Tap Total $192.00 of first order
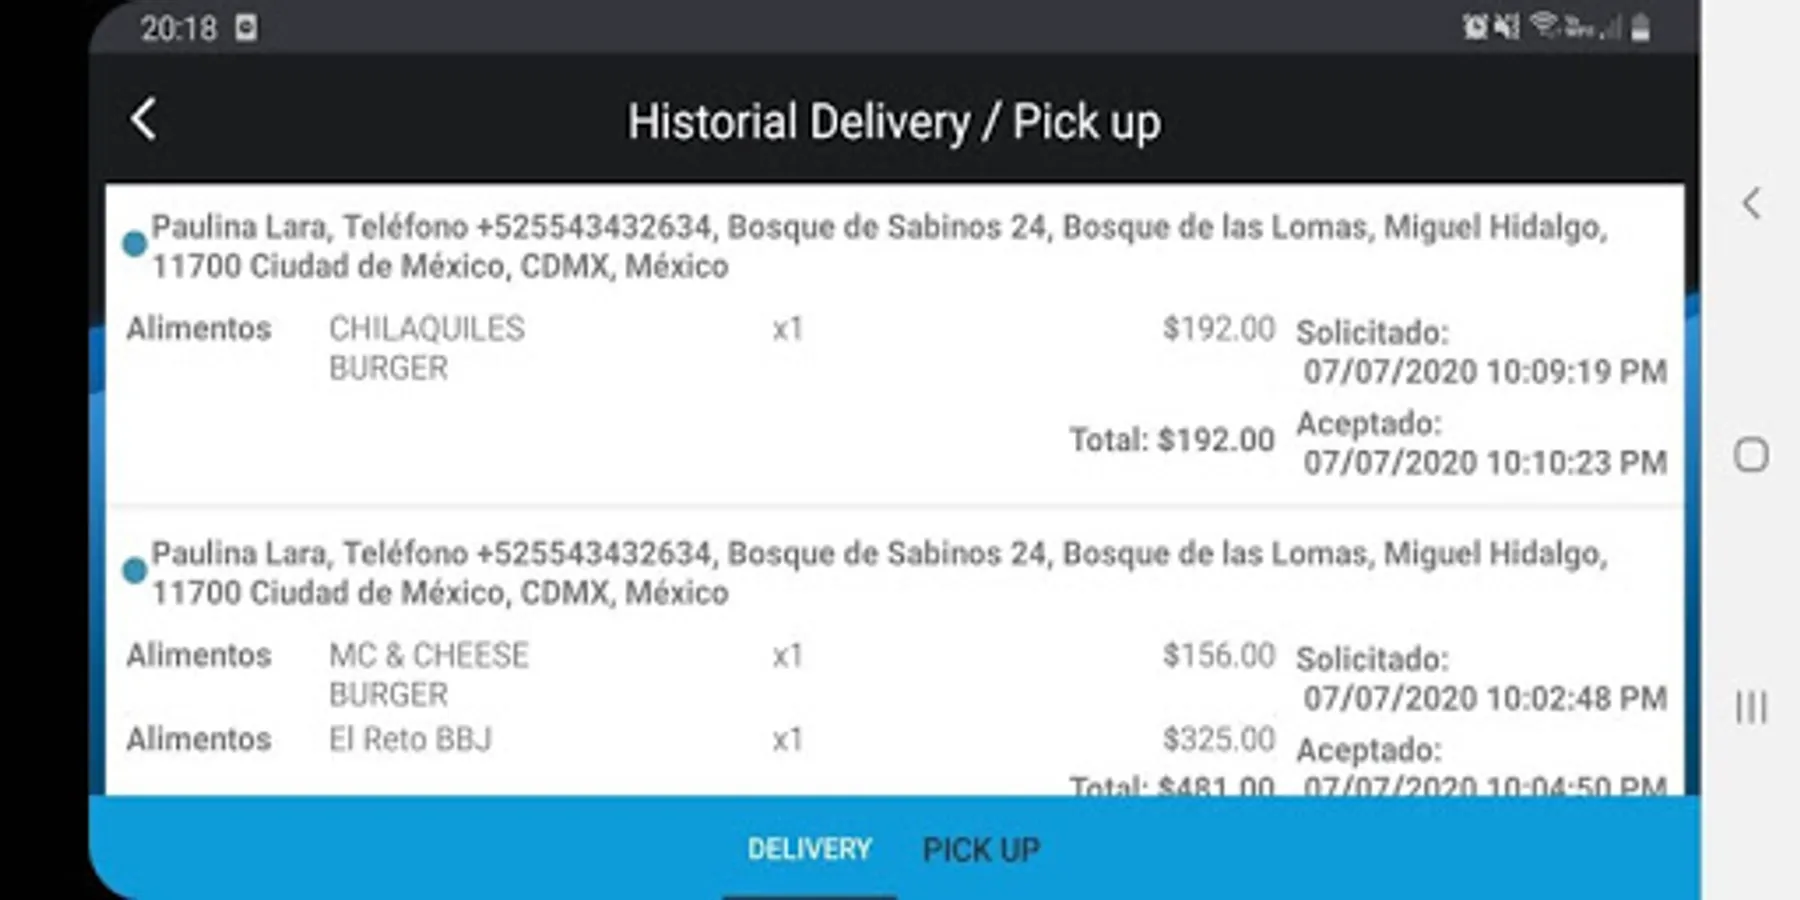Viewport: 1800px width, 900px height. coord(1172,439)
